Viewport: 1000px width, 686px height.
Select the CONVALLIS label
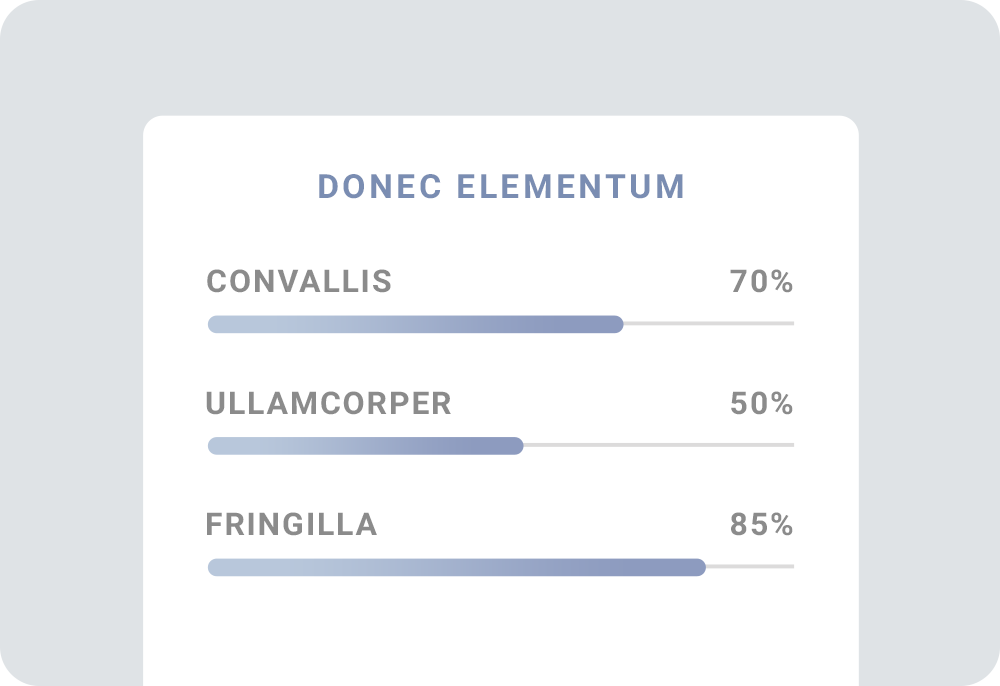point(299,282)
